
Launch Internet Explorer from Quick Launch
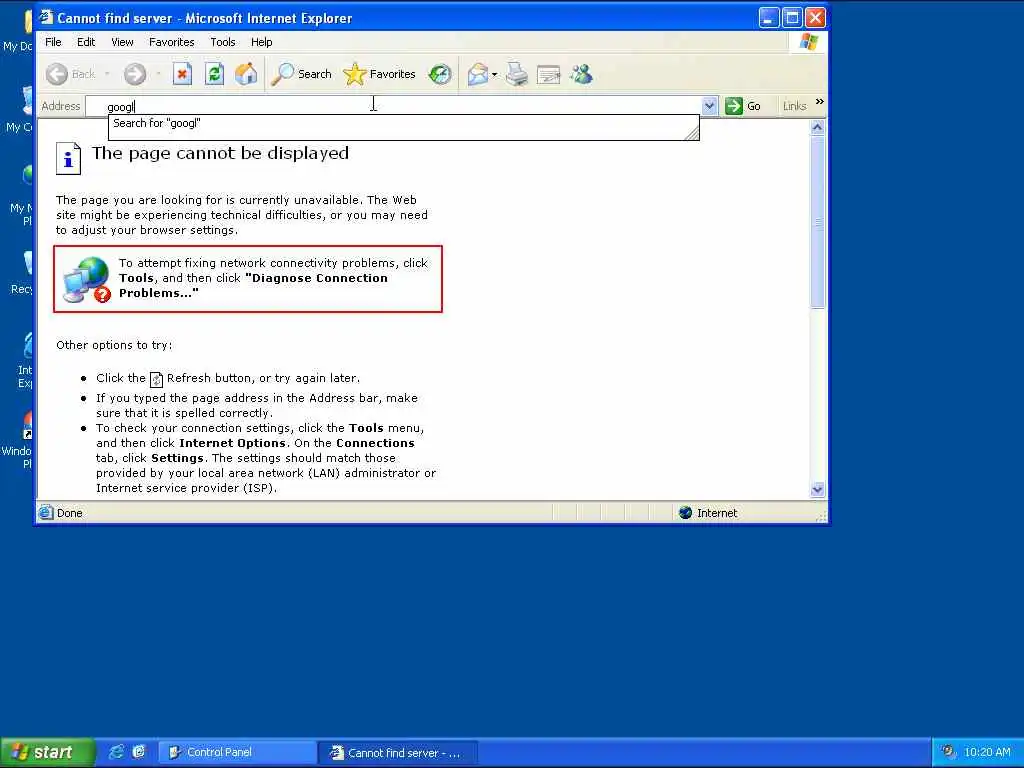(116, 752)
